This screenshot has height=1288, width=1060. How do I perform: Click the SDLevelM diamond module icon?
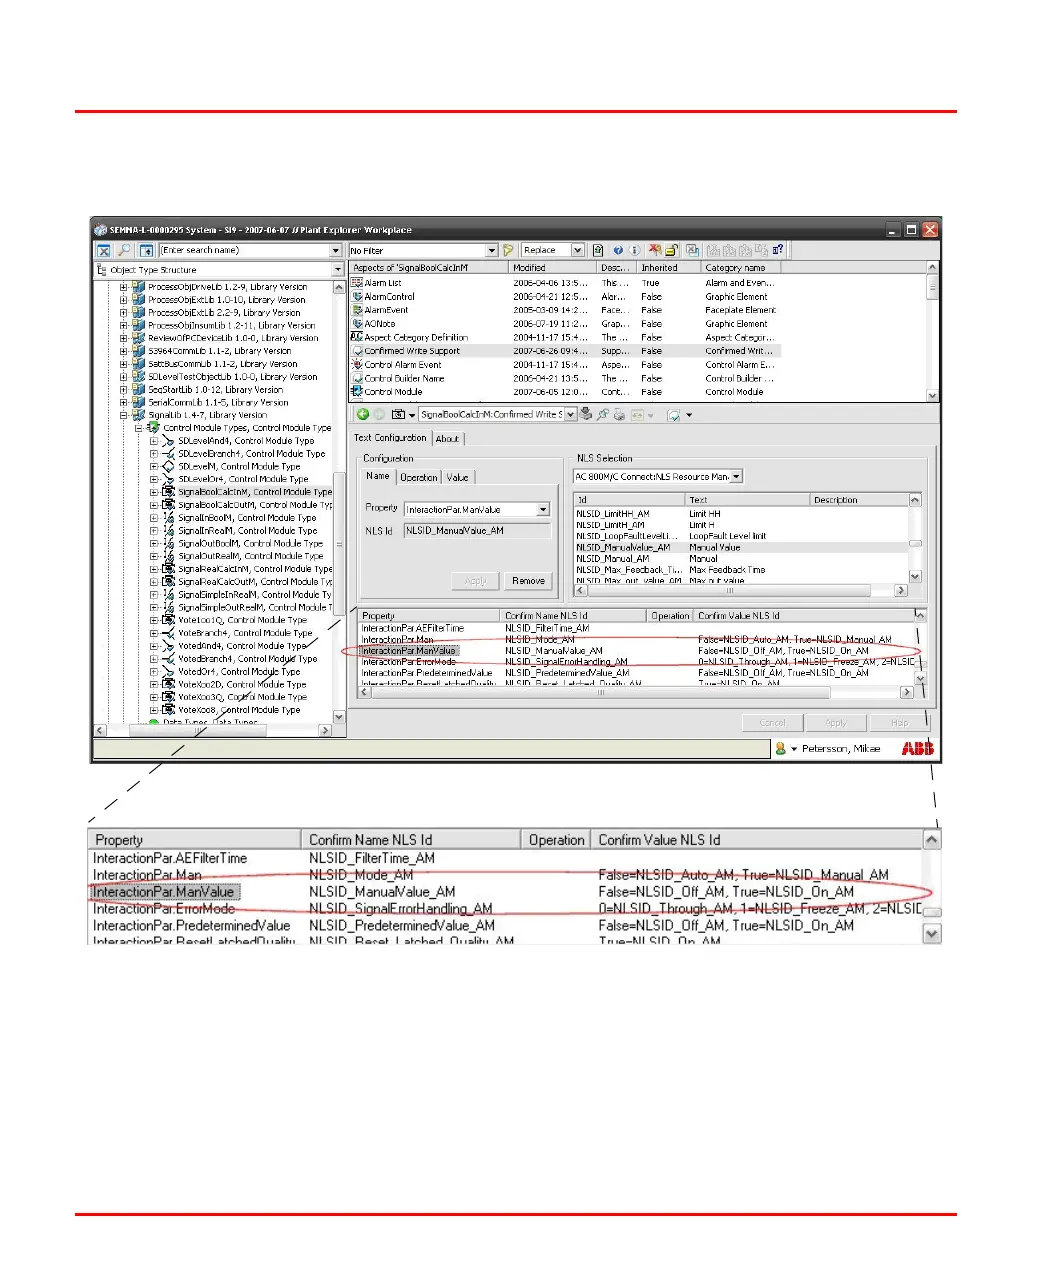168,466
